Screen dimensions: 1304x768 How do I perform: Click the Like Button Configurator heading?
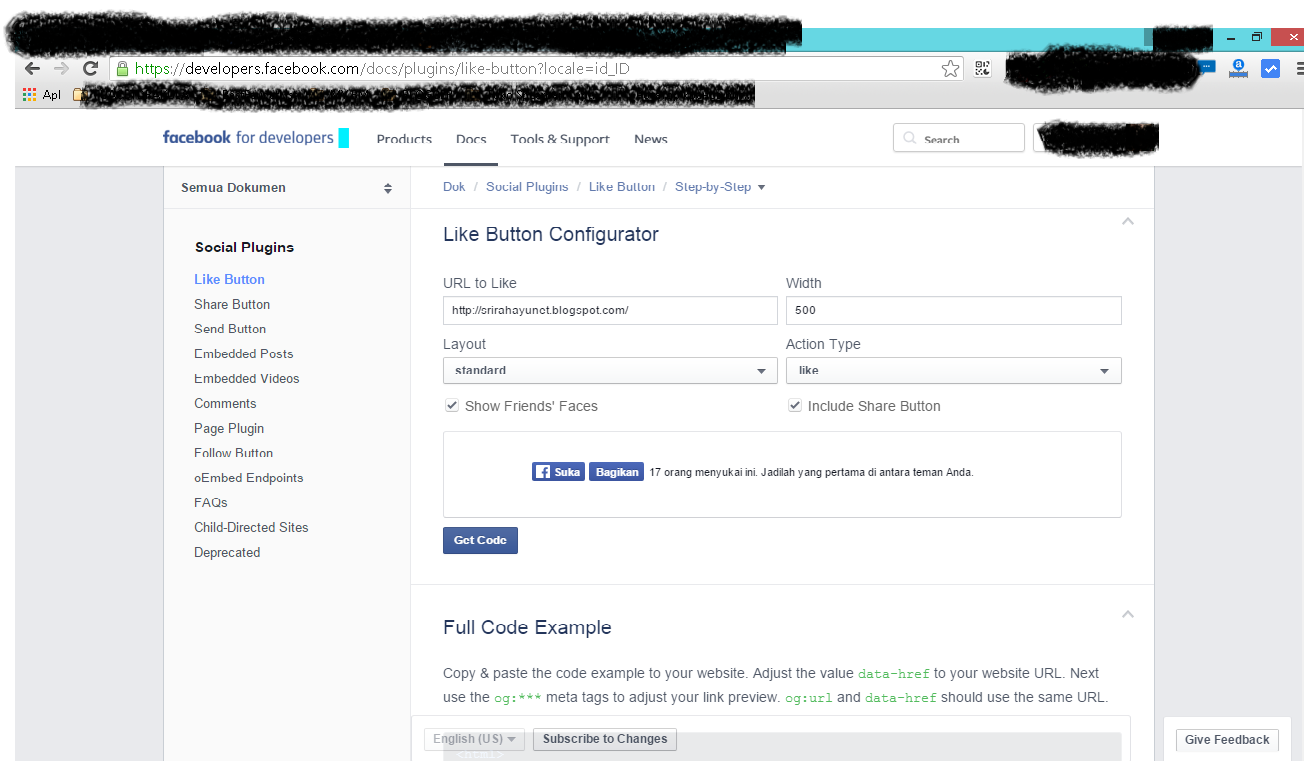pyautogui.click(x=551, y=235)
